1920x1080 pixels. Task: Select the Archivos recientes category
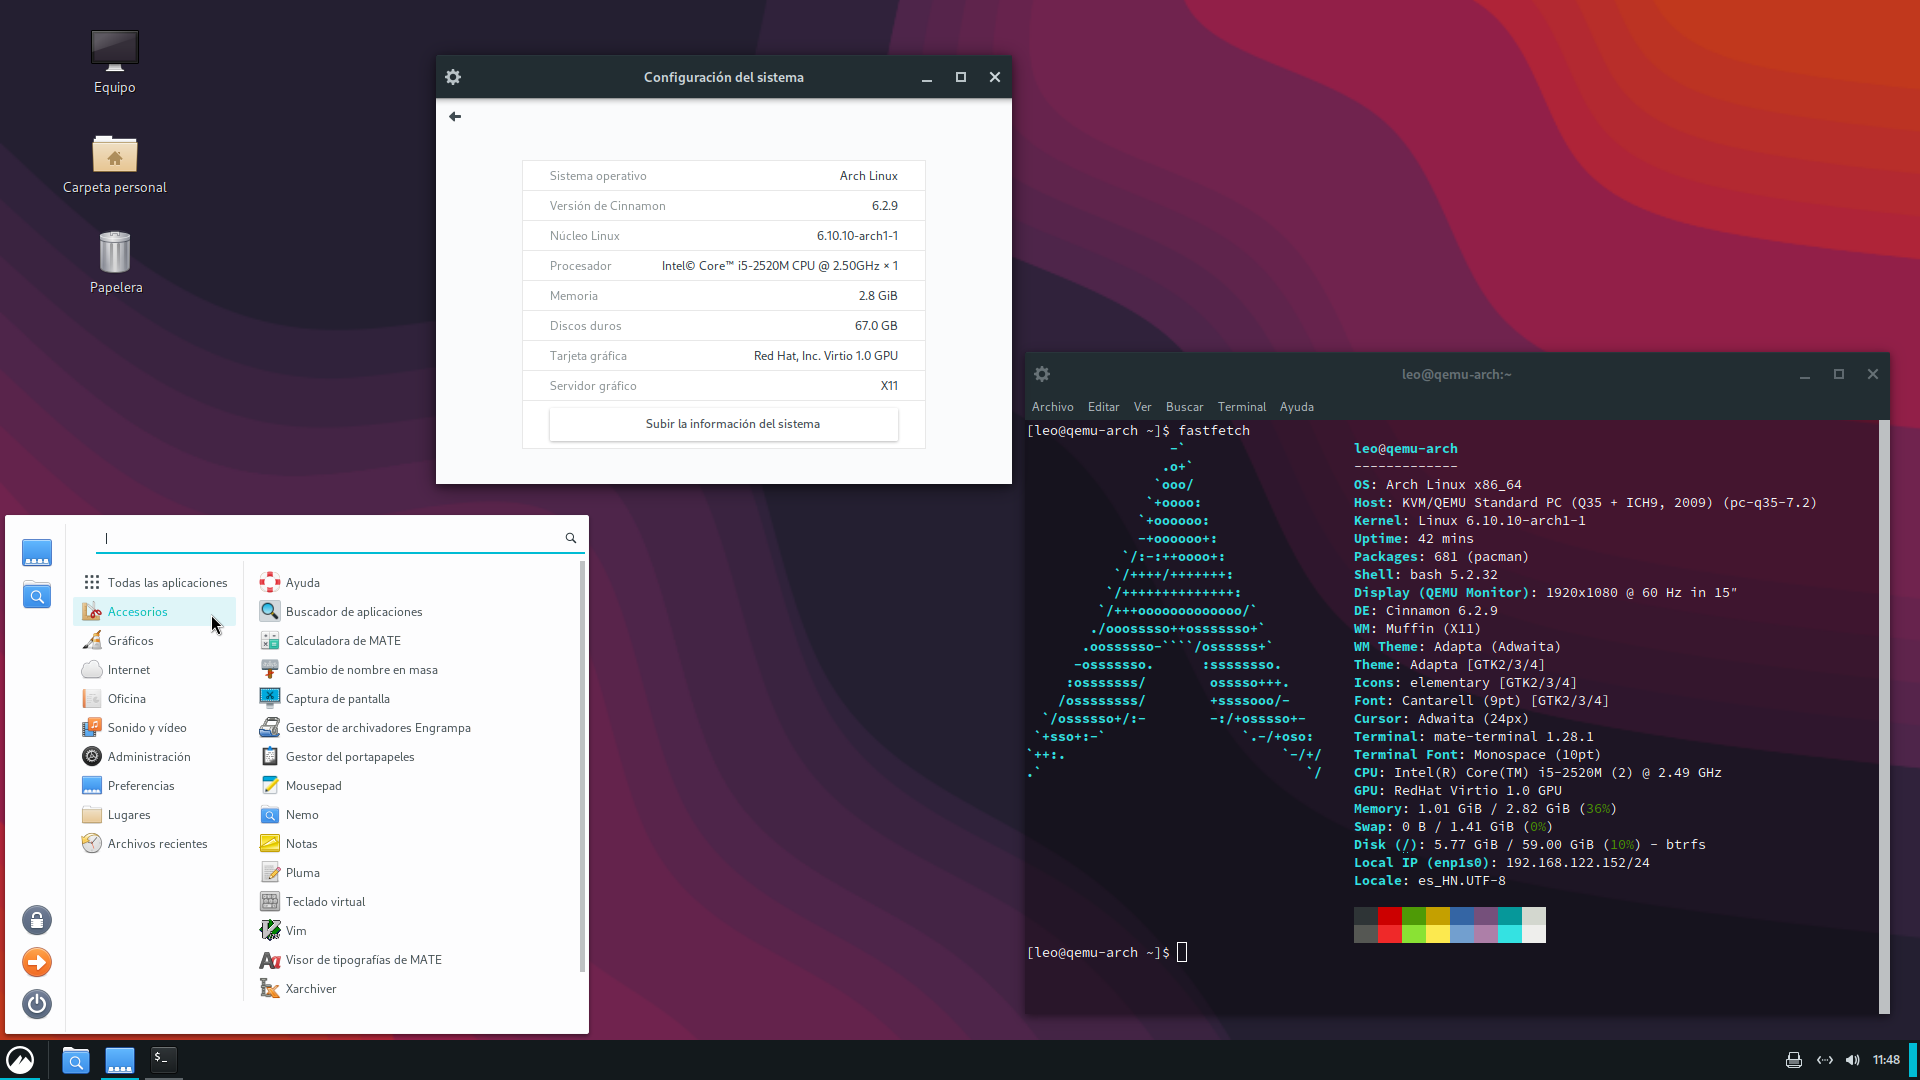(155, 844)
